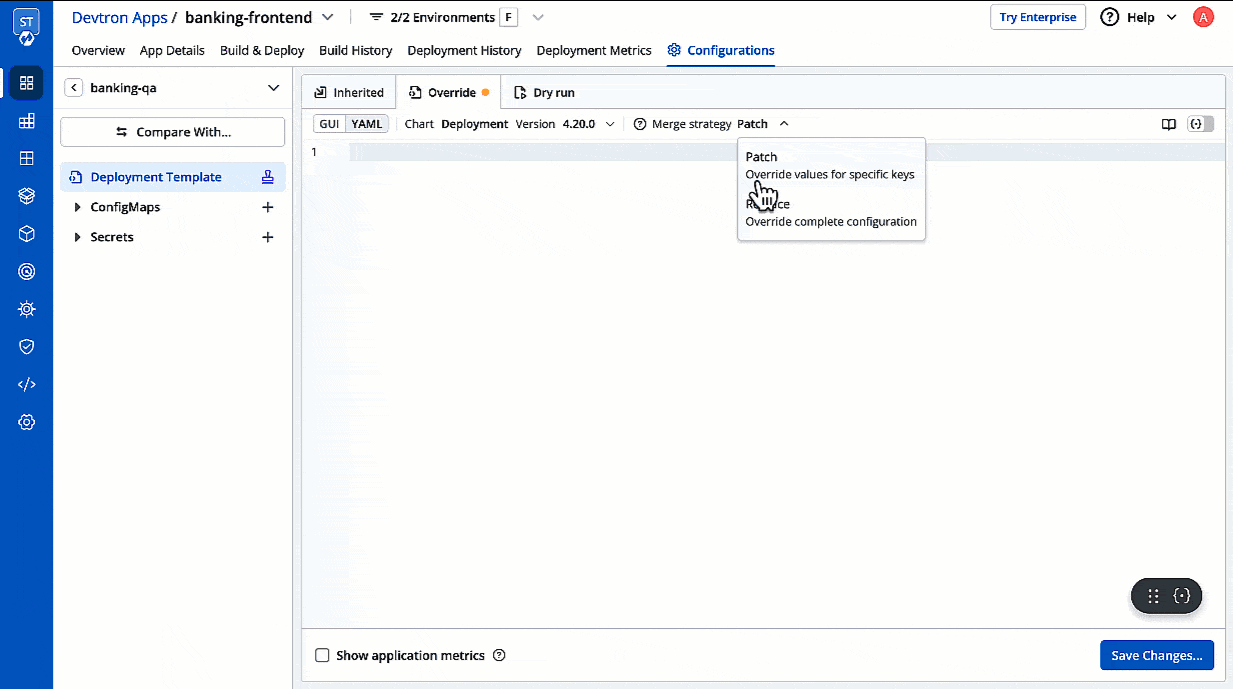This screenshot has width=1233, height=689.
Task: Switch editor mode to GUI
Action: [x=329, y=123]
